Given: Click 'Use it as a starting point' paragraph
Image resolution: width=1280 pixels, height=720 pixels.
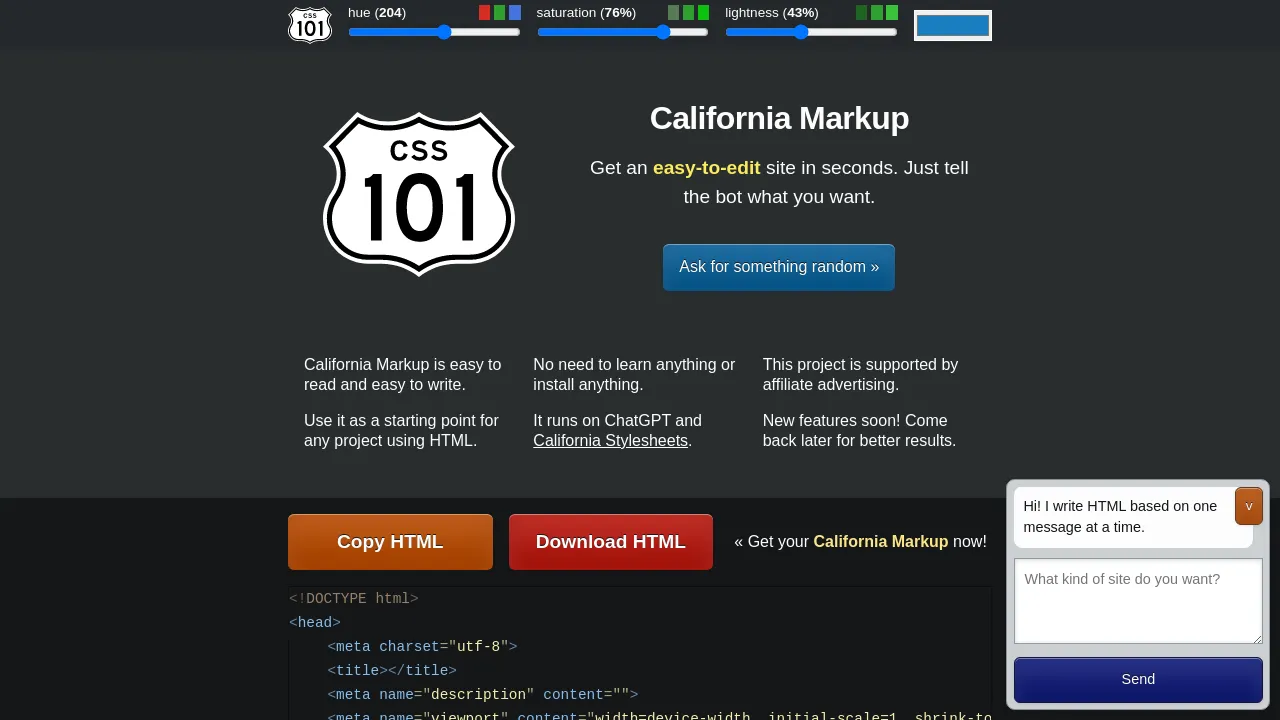Looking at the screenshot, I should pos(401,431).
